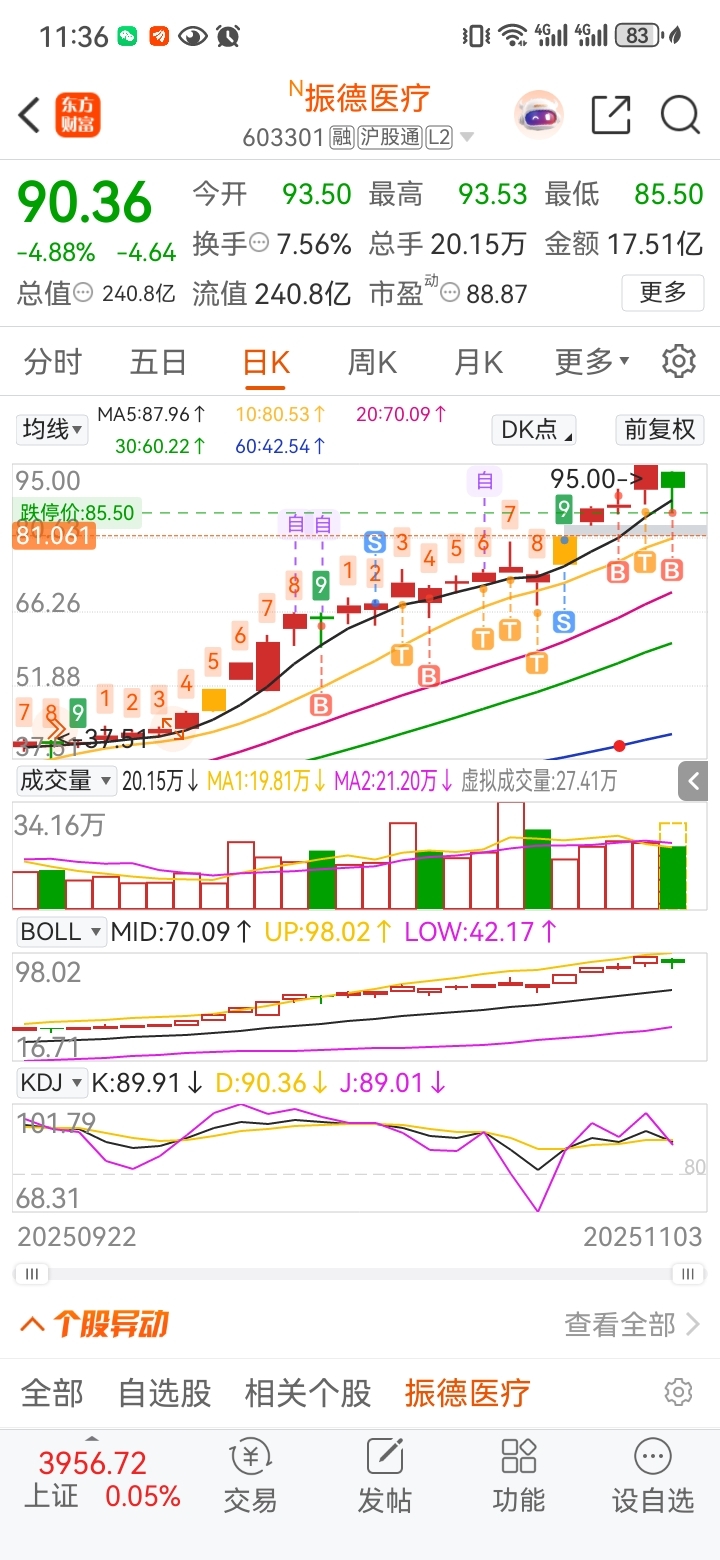The height and width of the screenshot is (1560, 720).
Task: Open the KDJ indicator dropdown
Action: click(51, 1082)
